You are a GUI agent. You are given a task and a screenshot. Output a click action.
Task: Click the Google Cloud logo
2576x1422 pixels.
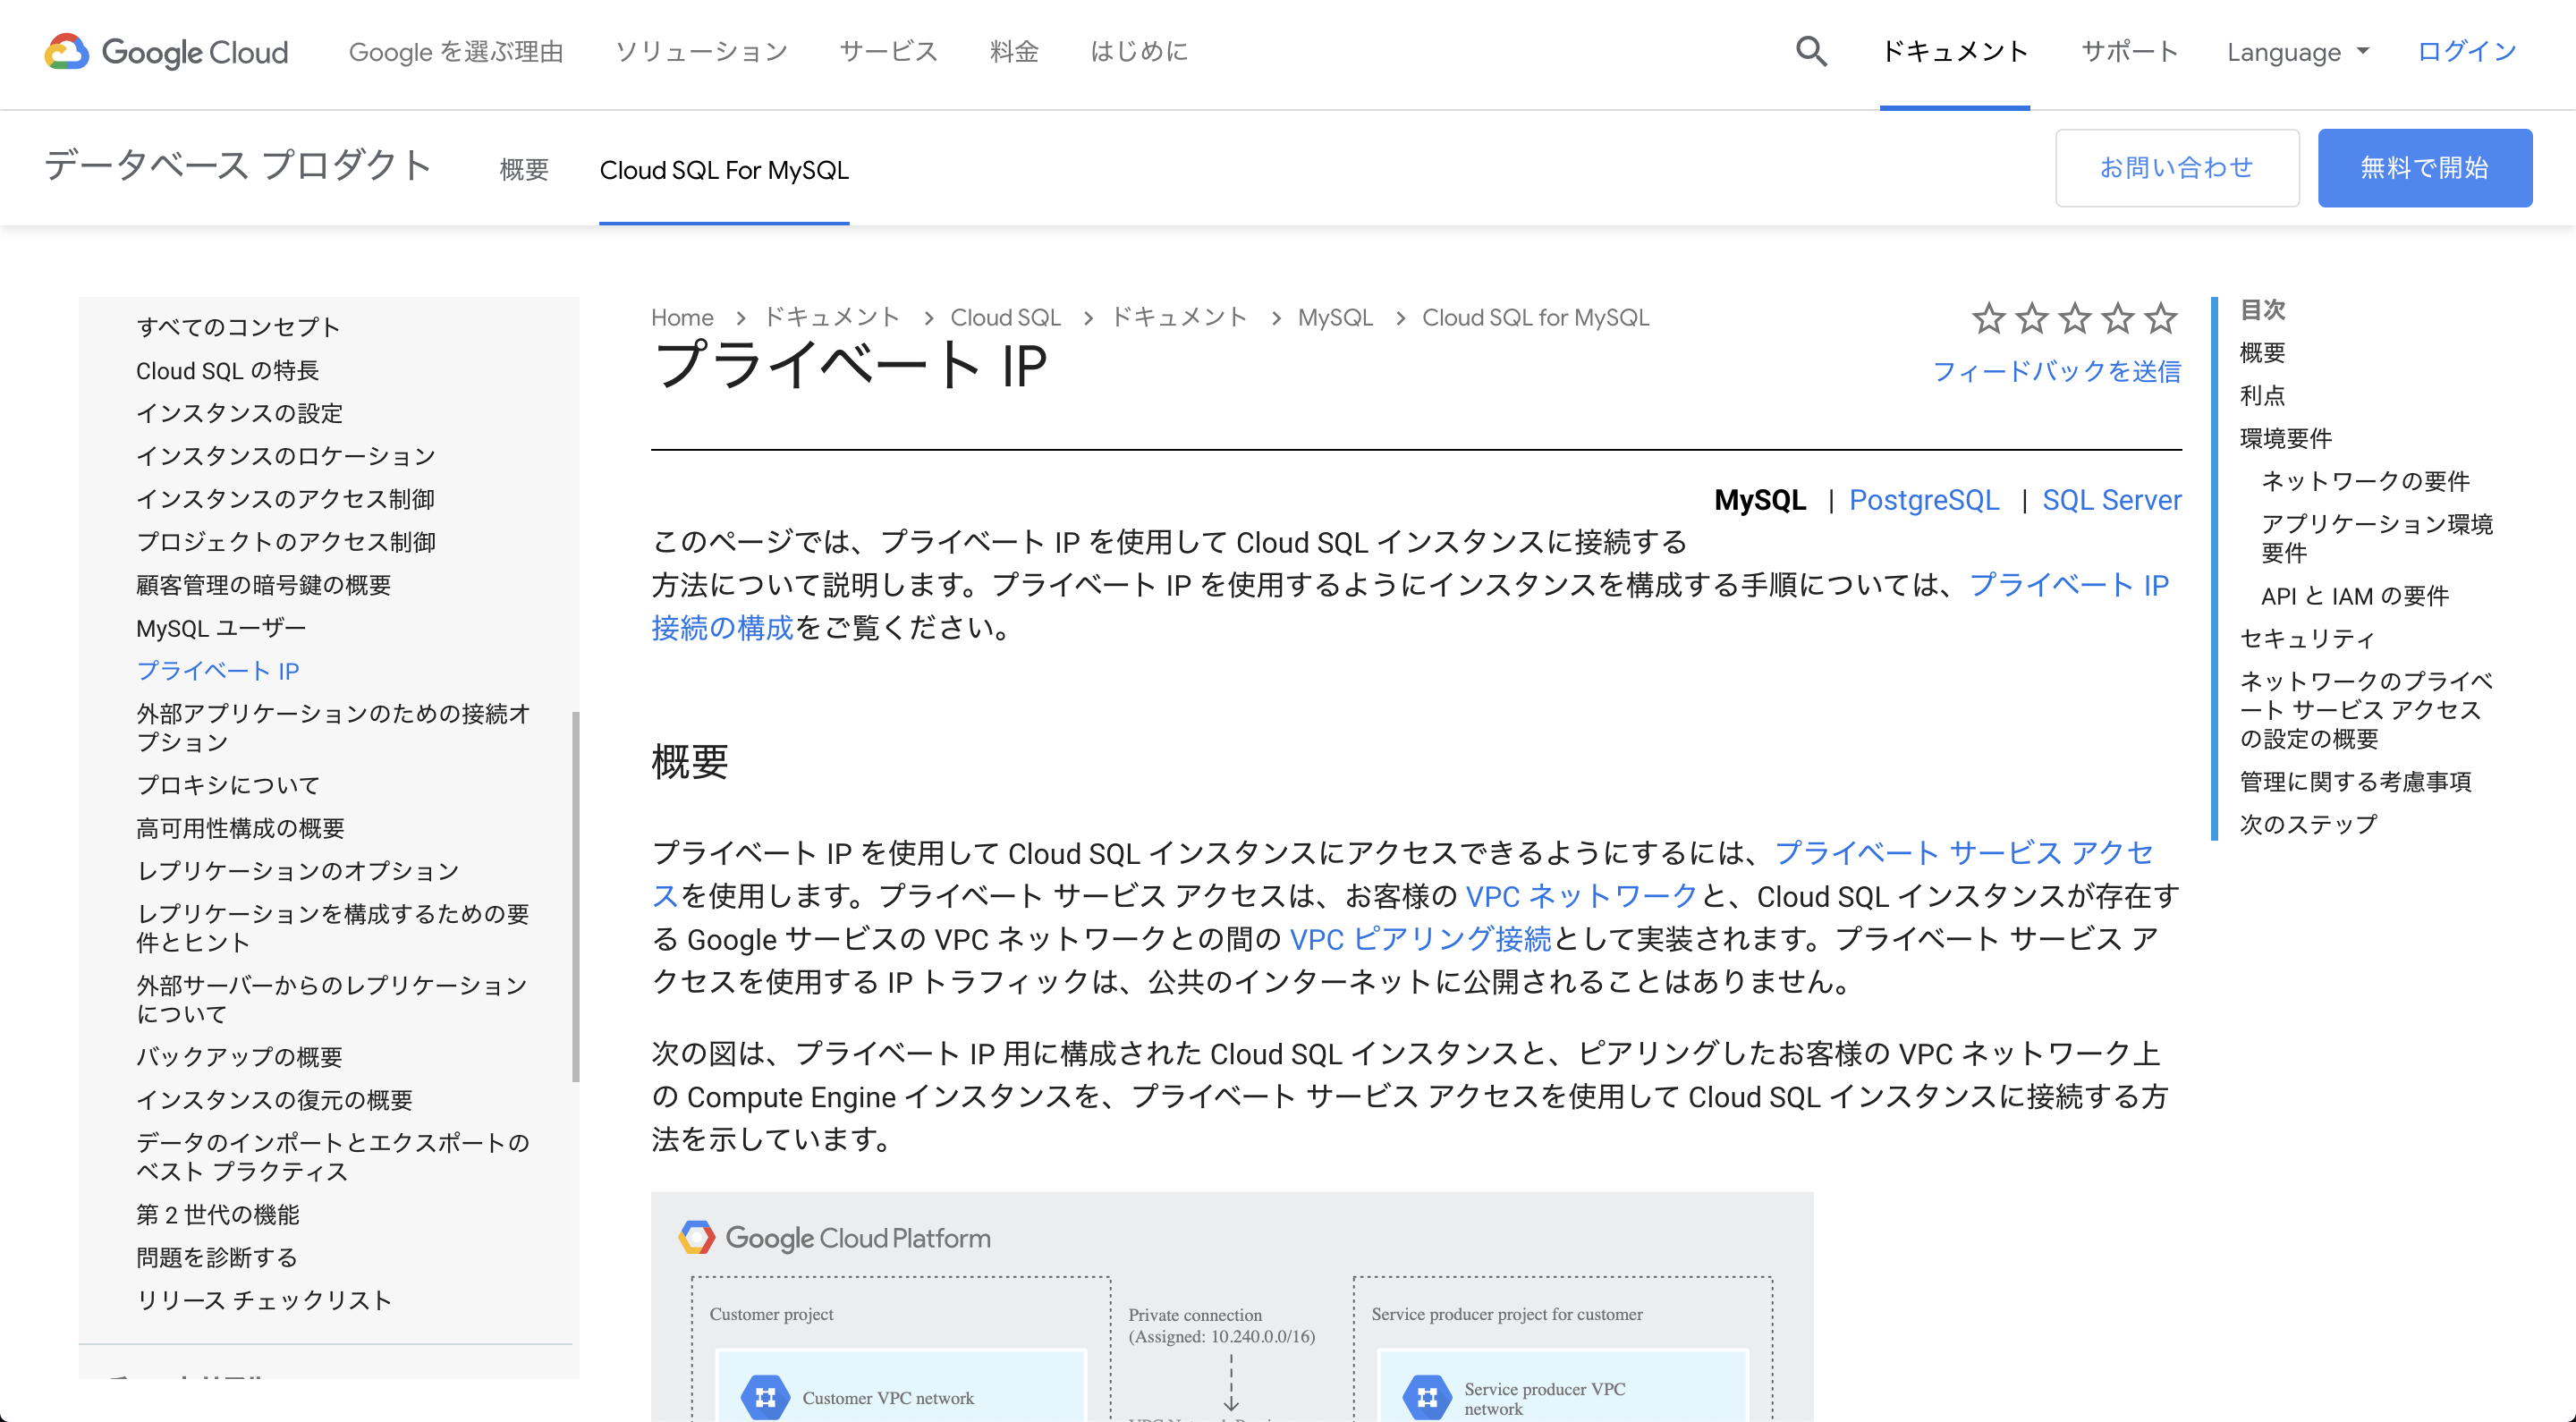166,52
